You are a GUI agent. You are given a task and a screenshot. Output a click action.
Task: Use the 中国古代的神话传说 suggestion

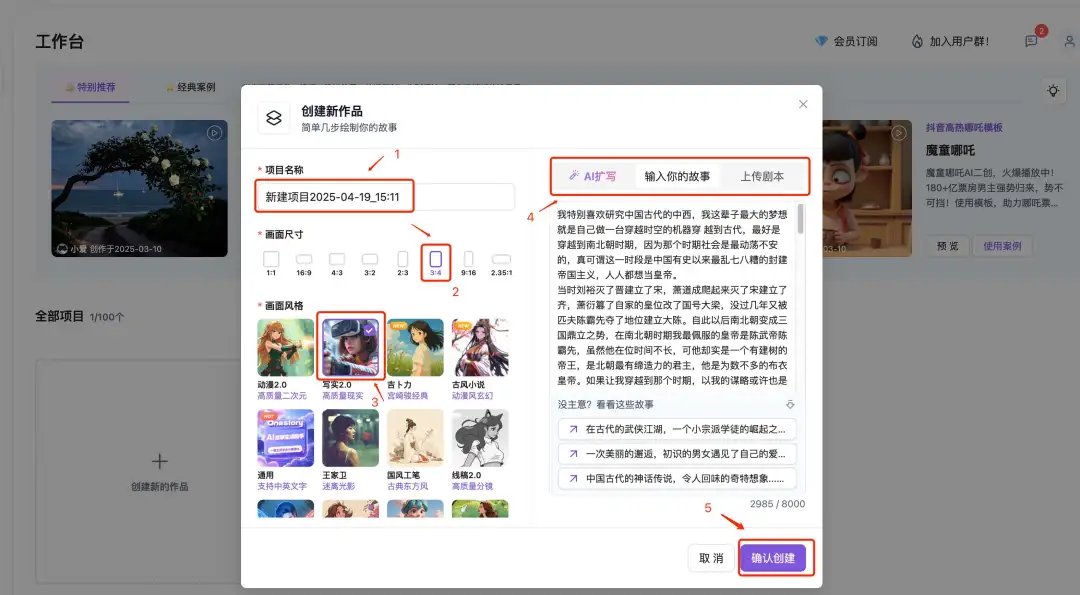[677, 479]
